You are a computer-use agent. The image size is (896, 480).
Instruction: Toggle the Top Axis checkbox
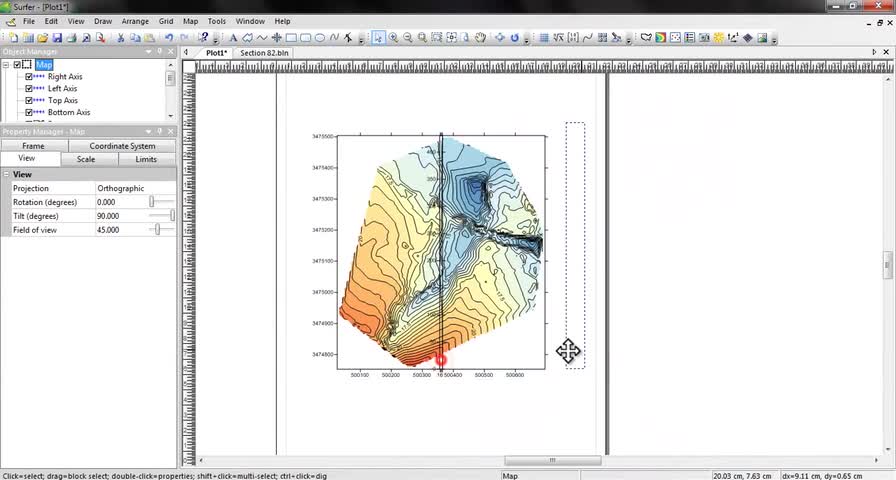coord(29,101)
